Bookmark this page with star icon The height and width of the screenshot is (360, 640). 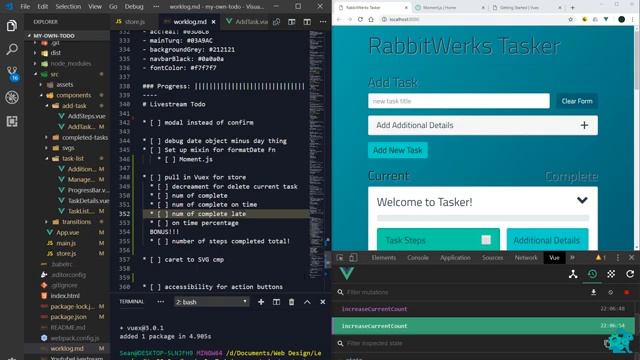(x=570, y=19)
